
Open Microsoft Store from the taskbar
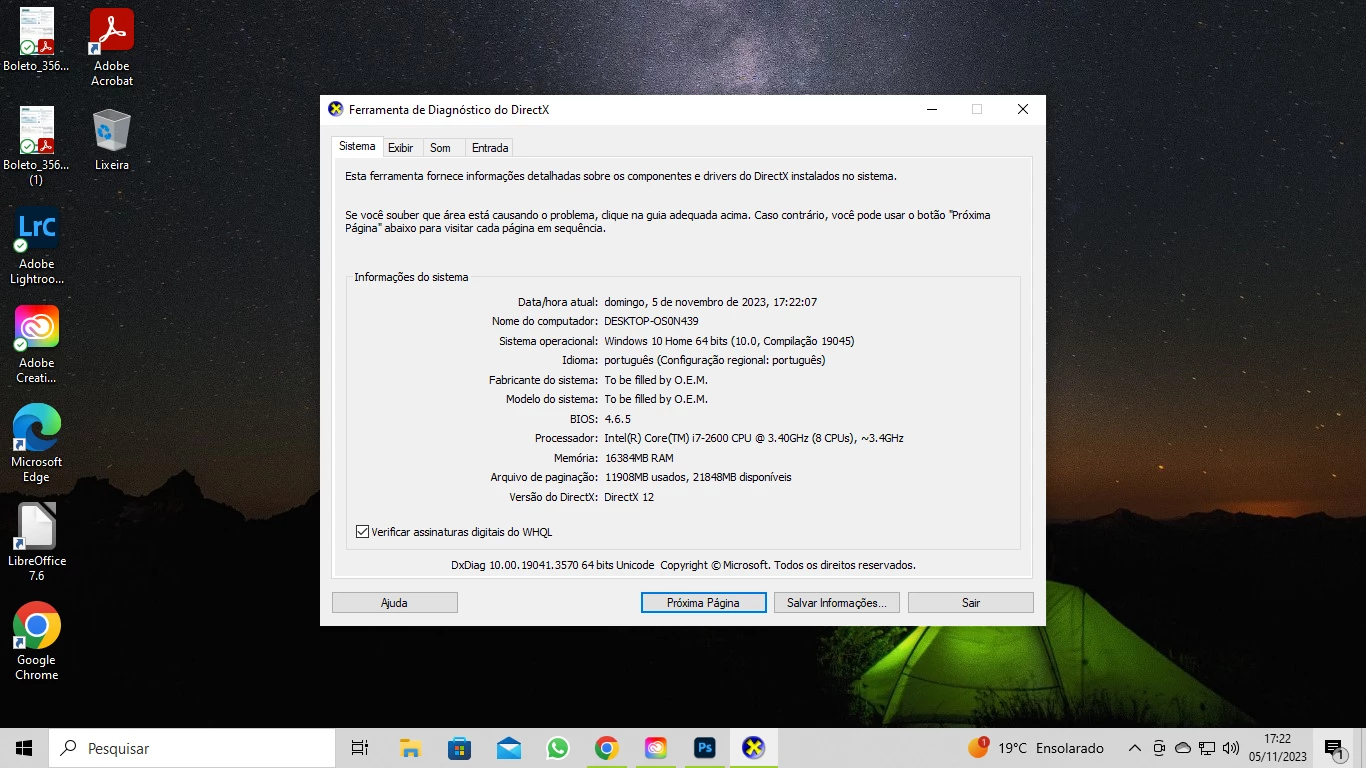[x=459, y=748]
